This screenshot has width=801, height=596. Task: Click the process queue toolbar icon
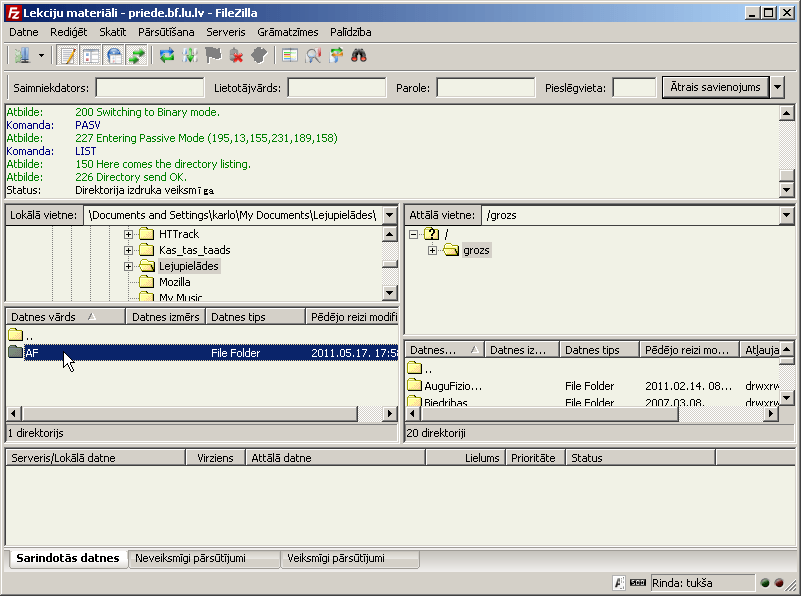coord(190,55)
